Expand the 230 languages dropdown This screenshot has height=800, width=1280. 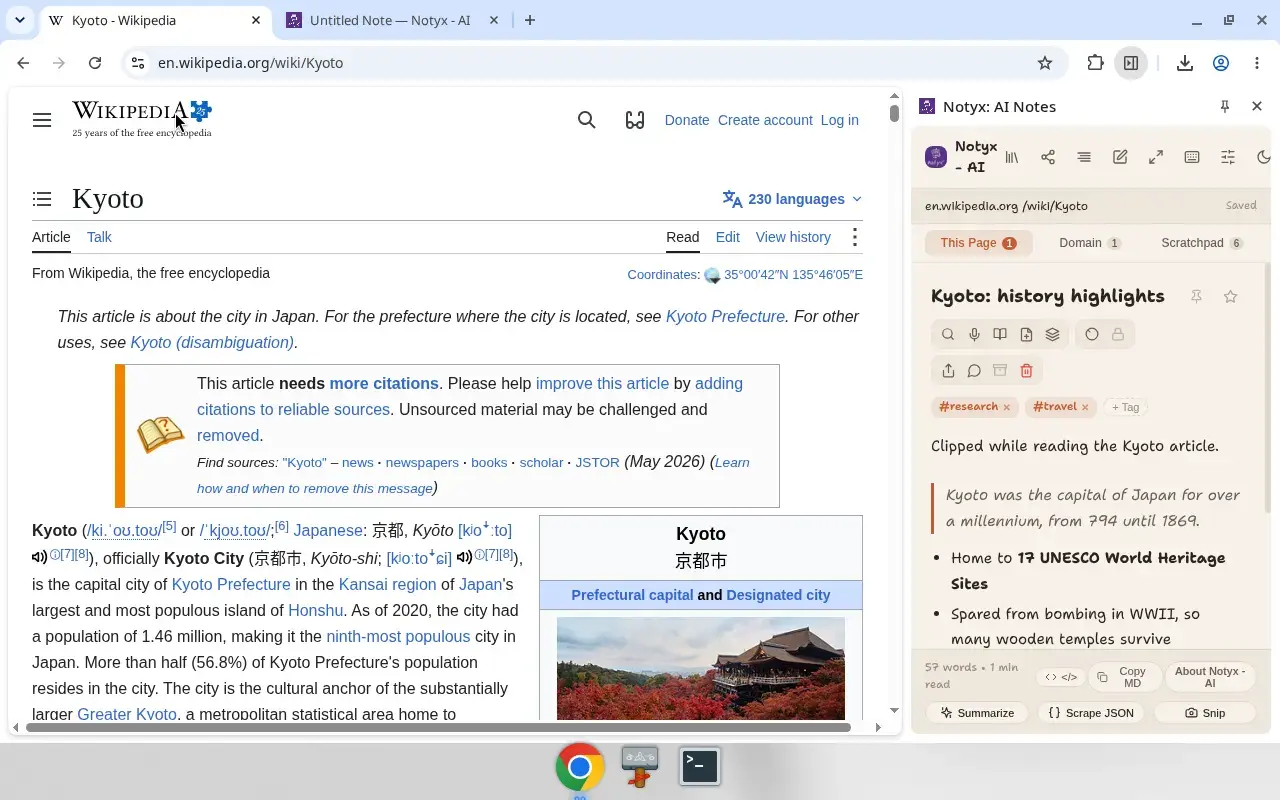pos(792,199)
